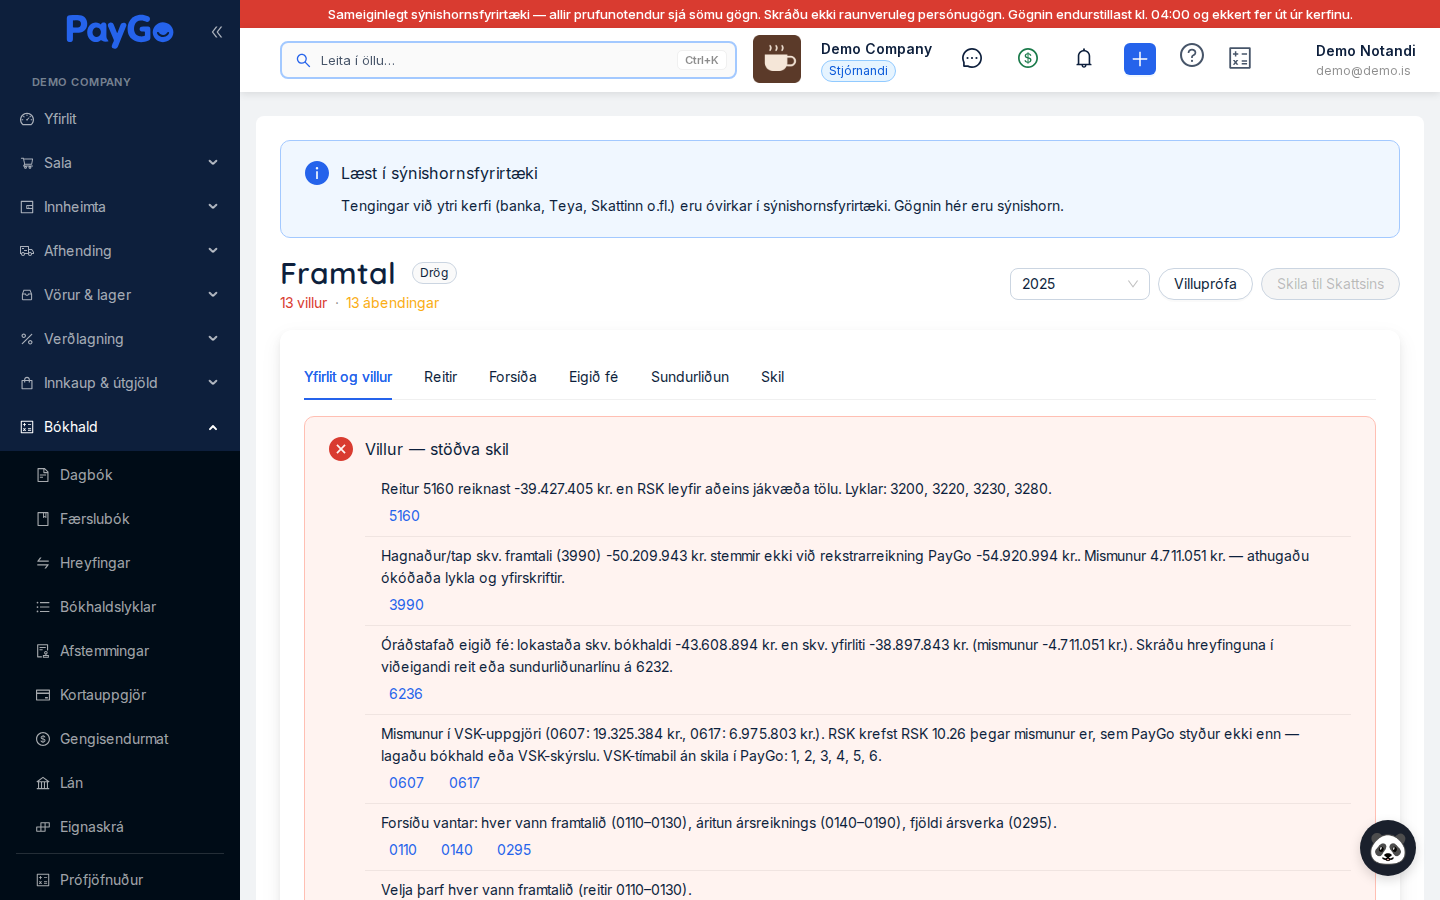Switch to the Reitir tab
Screen dimensions: 1440x900
pos(440,377)
